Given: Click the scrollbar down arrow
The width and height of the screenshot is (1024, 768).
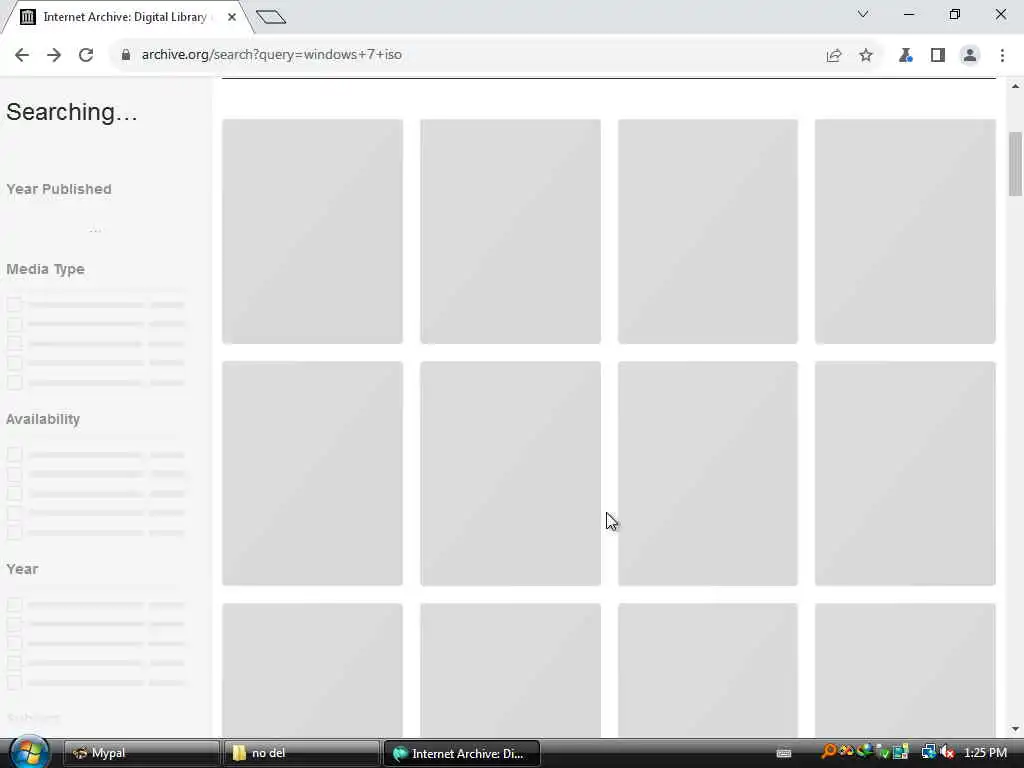Looking at the screenshot, I should 1015,729.
